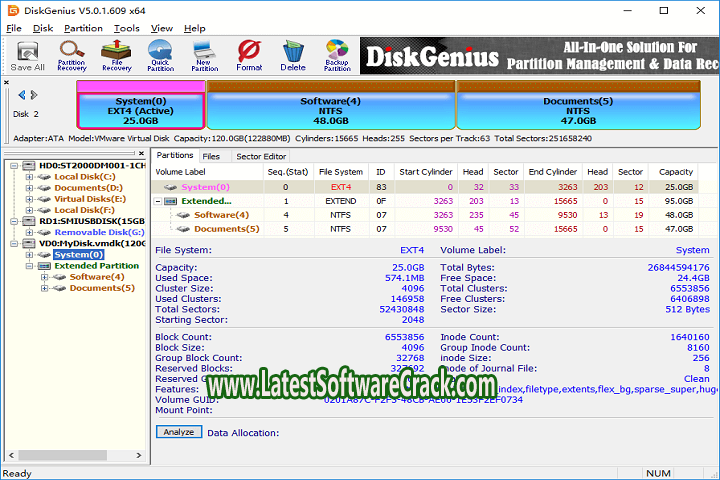Select the Software(4) block in disk map
The image size is (720, 480).
[330, 108]
